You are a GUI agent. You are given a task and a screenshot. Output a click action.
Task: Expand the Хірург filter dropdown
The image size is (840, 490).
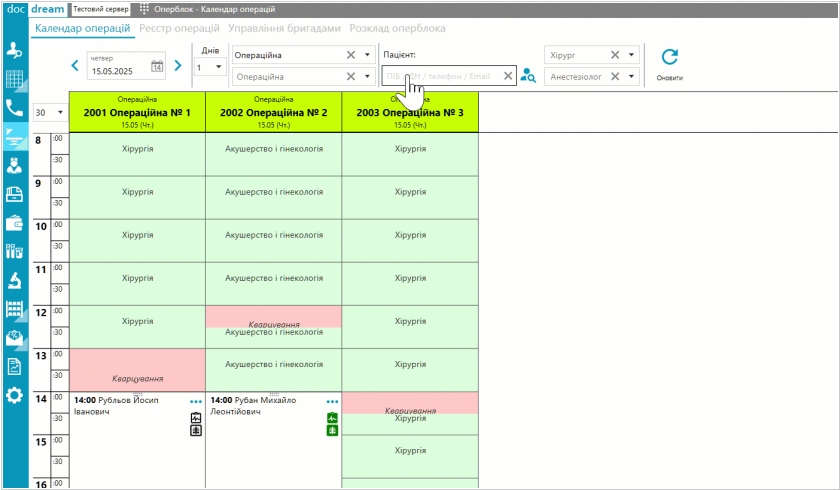[632, 55]
